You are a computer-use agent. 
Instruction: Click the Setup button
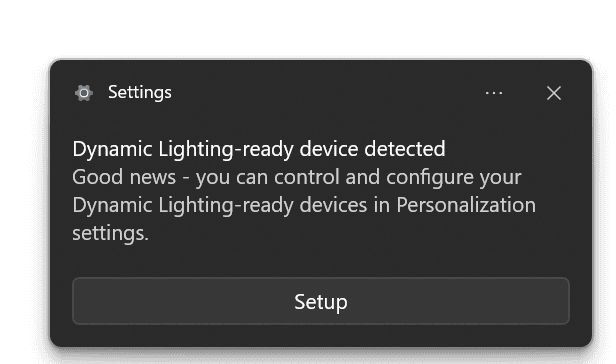click(321, 301)
